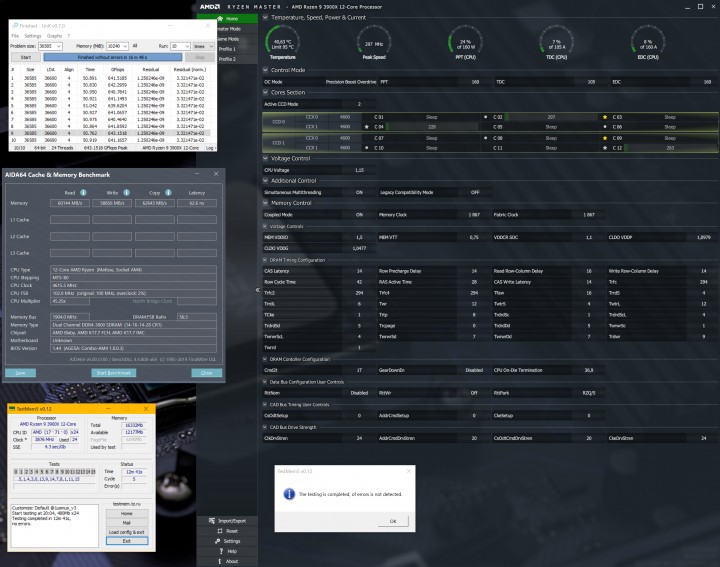This screenshot has width=720, height=567.
Task: Click the Peak Speed gauge dial
Action: 374,41
